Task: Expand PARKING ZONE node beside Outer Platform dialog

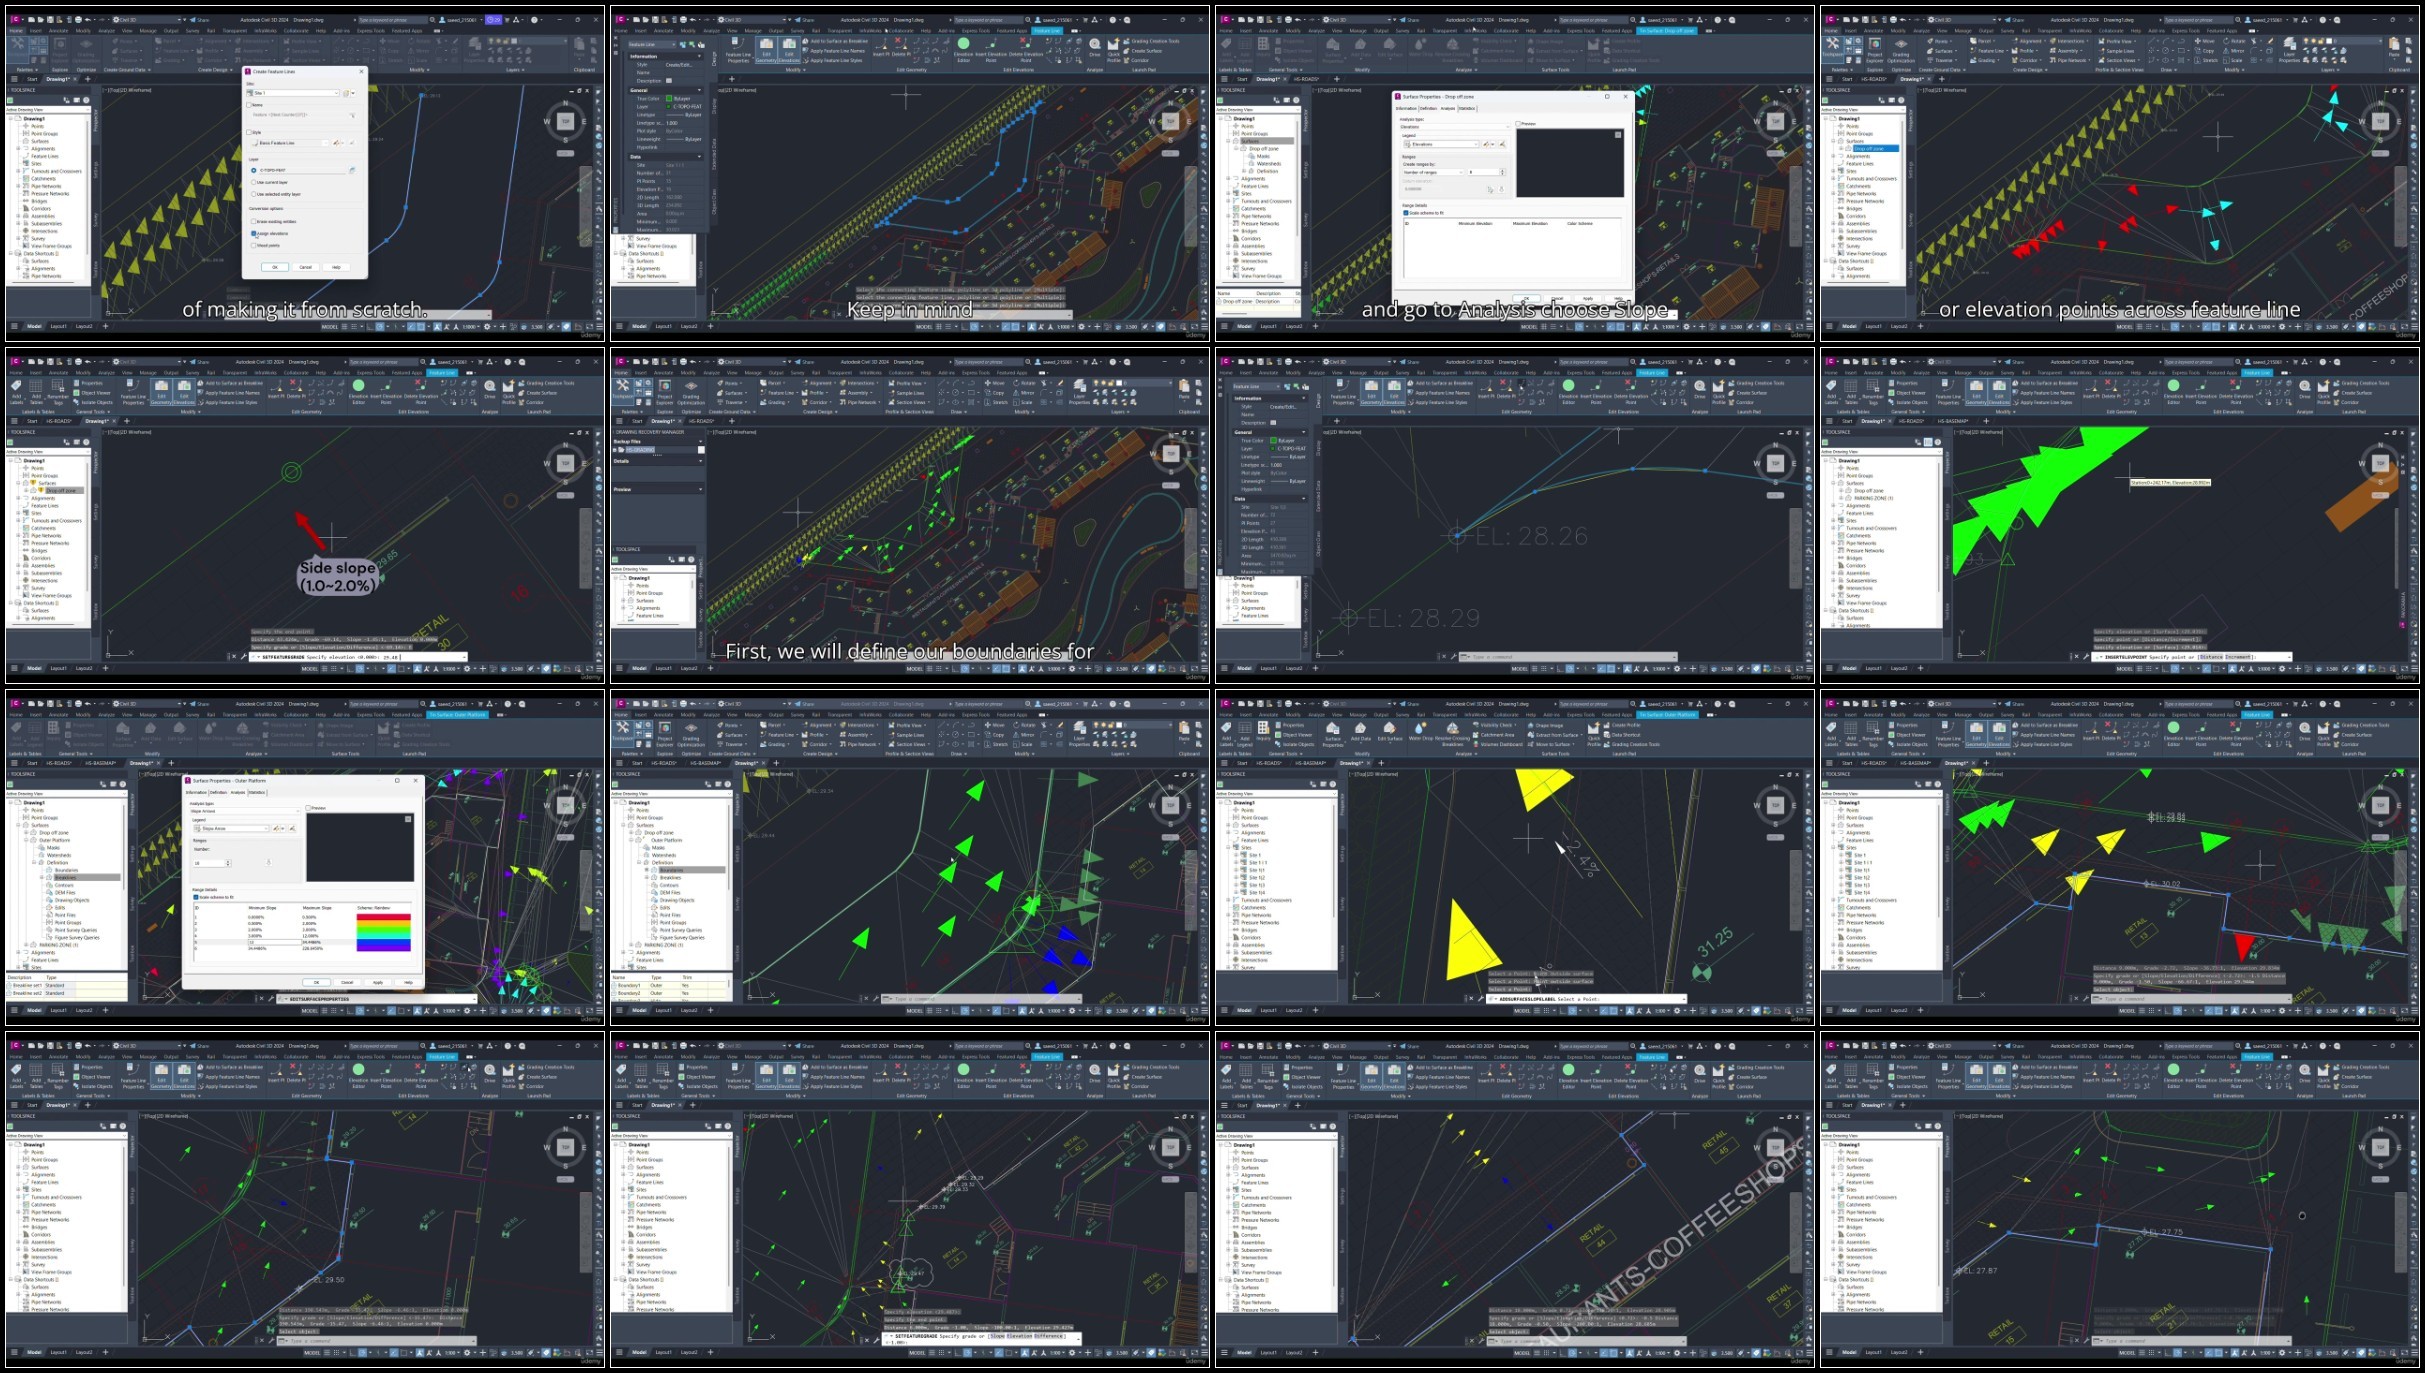Action: (x=26, y=945)
